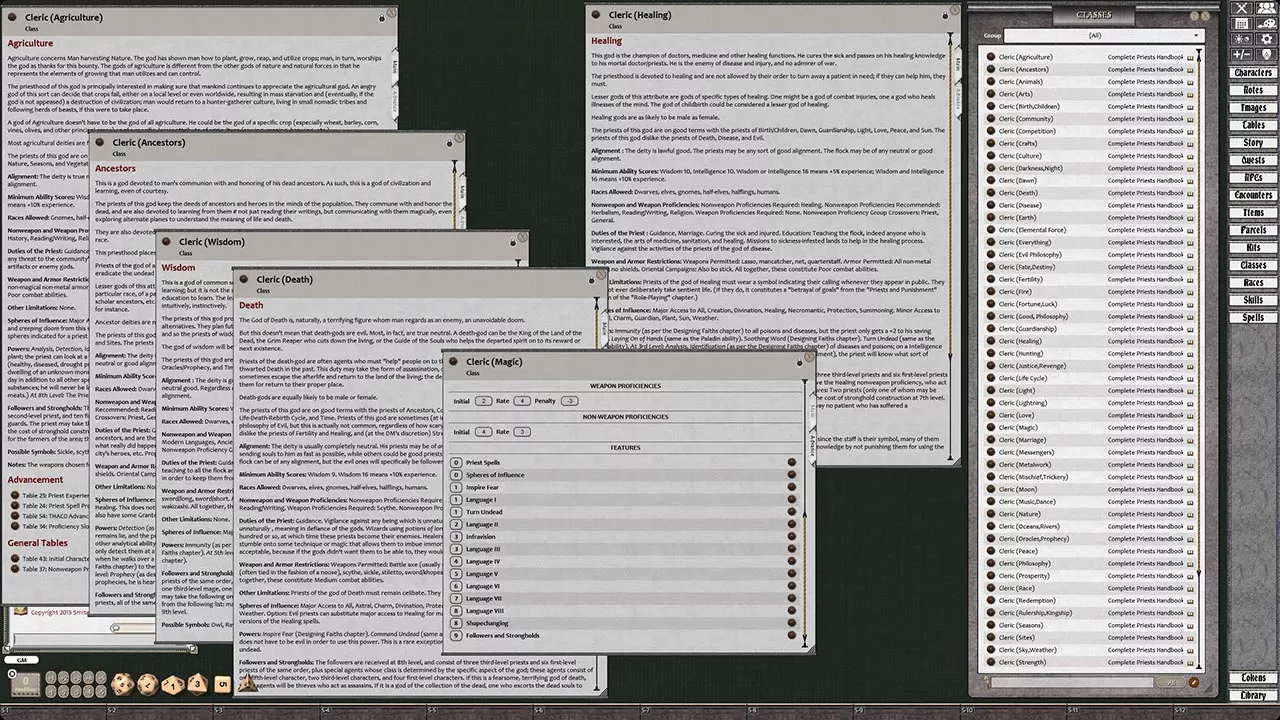Image resolution: width=1280 pixels, height=720 pixels.
Task: Click the help icon in the Classes panel header
Action: (1192, 17)
